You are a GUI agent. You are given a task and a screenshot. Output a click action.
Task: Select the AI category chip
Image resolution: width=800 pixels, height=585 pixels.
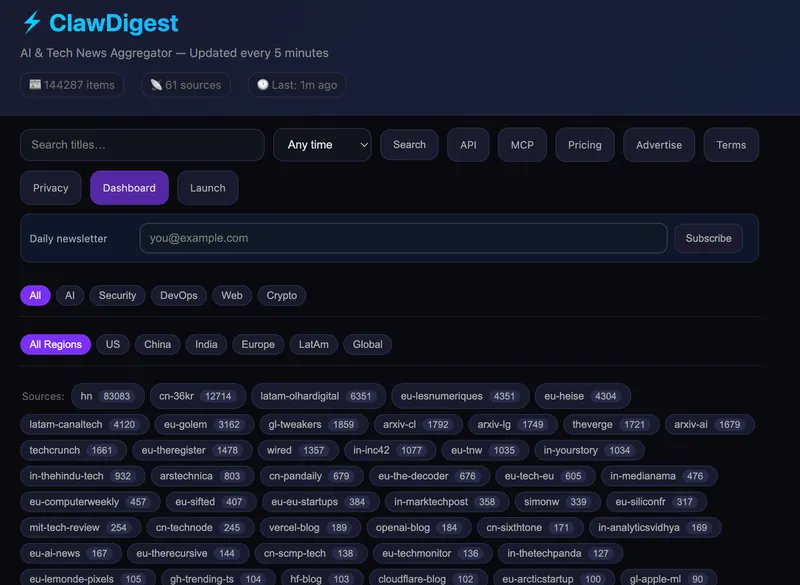[70, 295]
